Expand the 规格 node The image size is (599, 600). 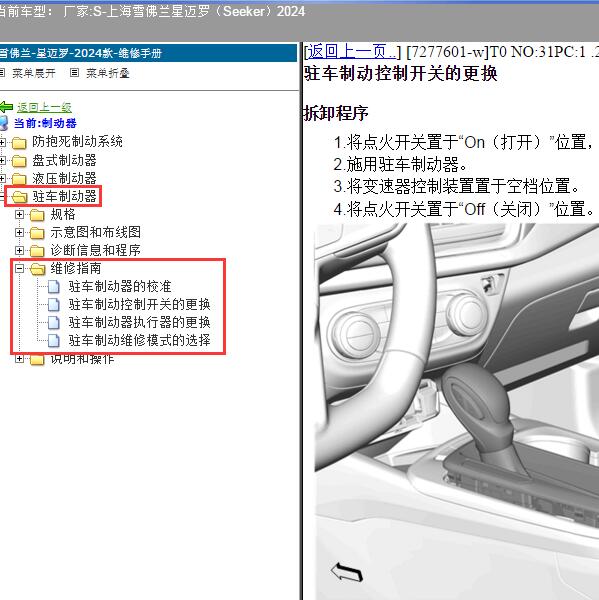(19, 214)
